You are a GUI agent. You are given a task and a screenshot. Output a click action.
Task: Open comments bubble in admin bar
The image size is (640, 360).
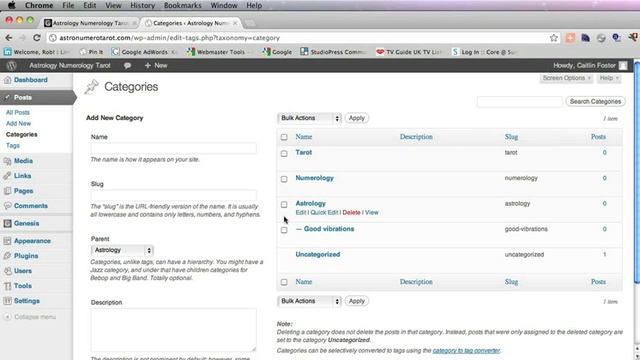pos(127,65)
